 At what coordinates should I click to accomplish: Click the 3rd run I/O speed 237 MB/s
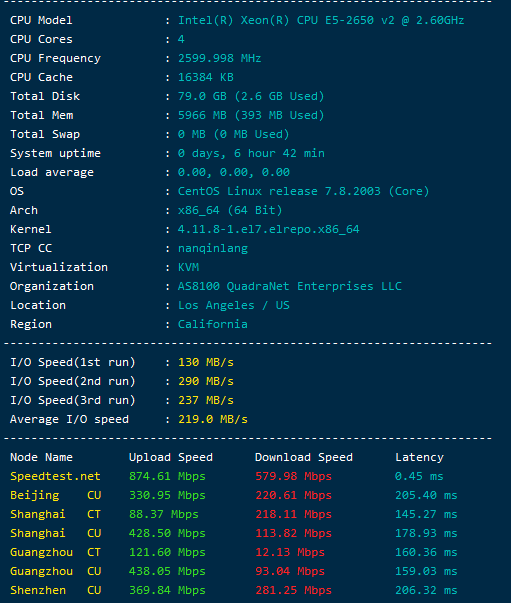tap(206, 400)
